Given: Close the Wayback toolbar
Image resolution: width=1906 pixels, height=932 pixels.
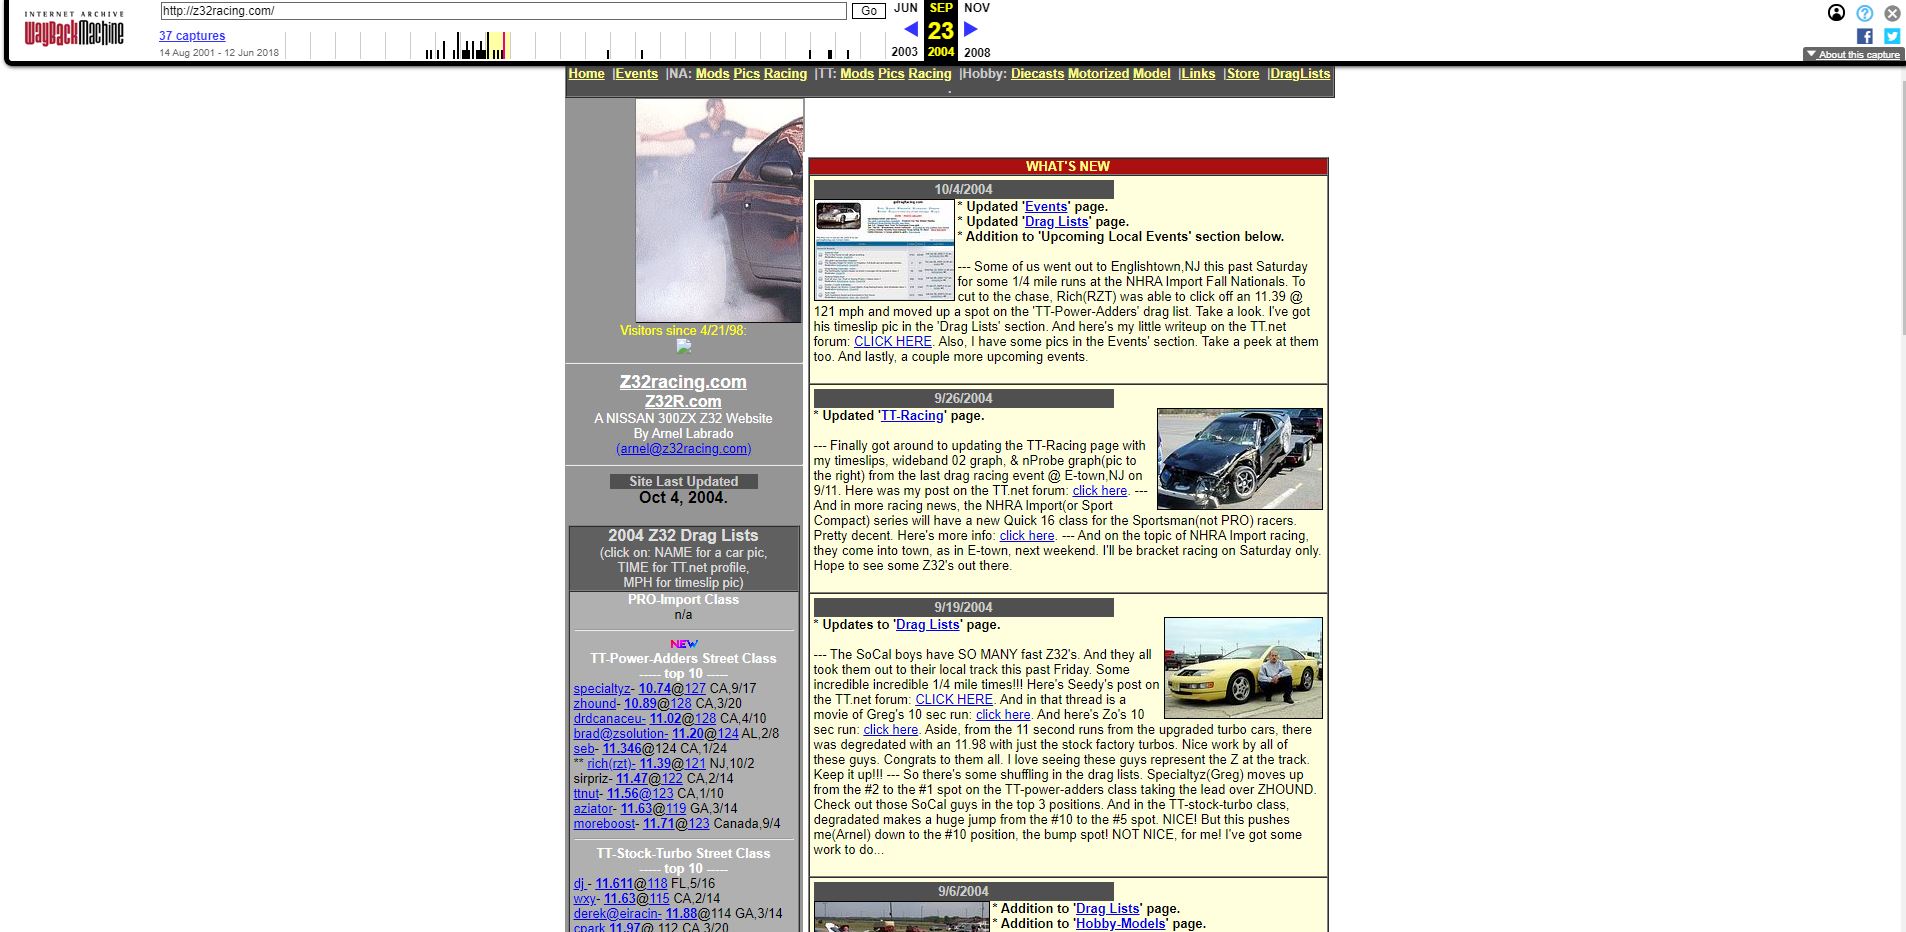Looking at the screenshot, I should point(1892,13).
